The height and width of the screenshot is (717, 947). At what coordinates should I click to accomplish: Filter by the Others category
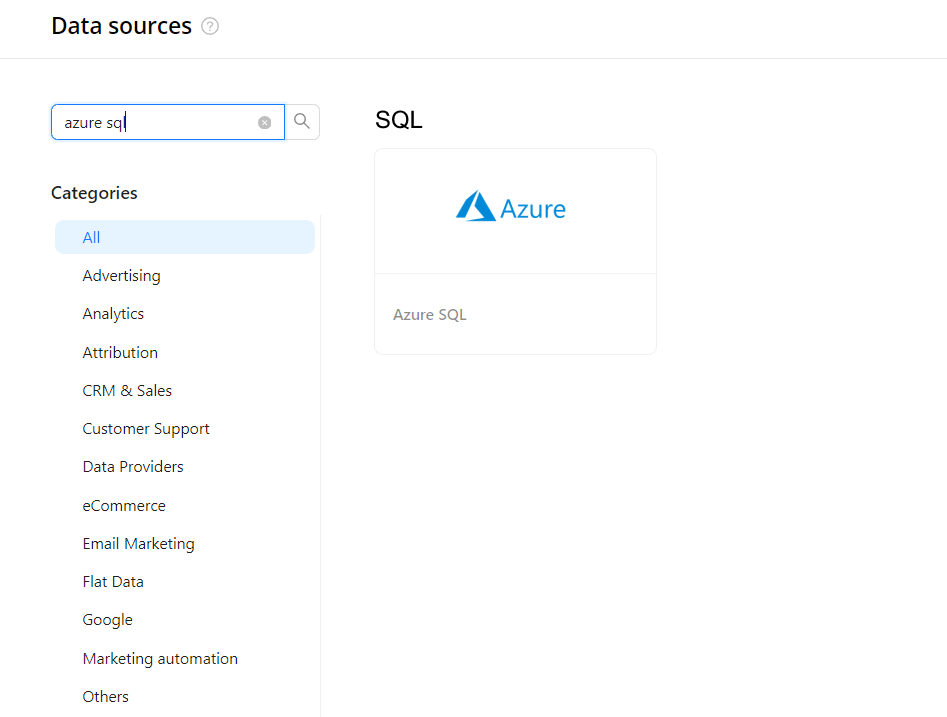pos(106,696)
